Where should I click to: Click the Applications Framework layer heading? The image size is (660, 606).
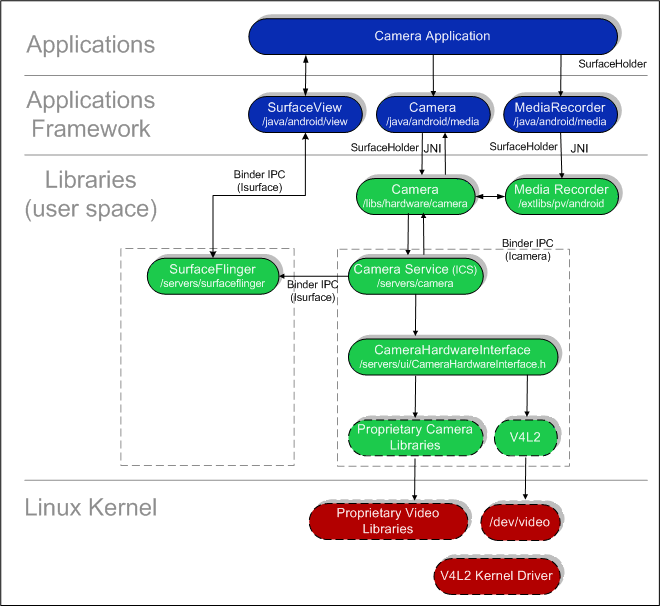pyautogui.click(x=91, y=114)
